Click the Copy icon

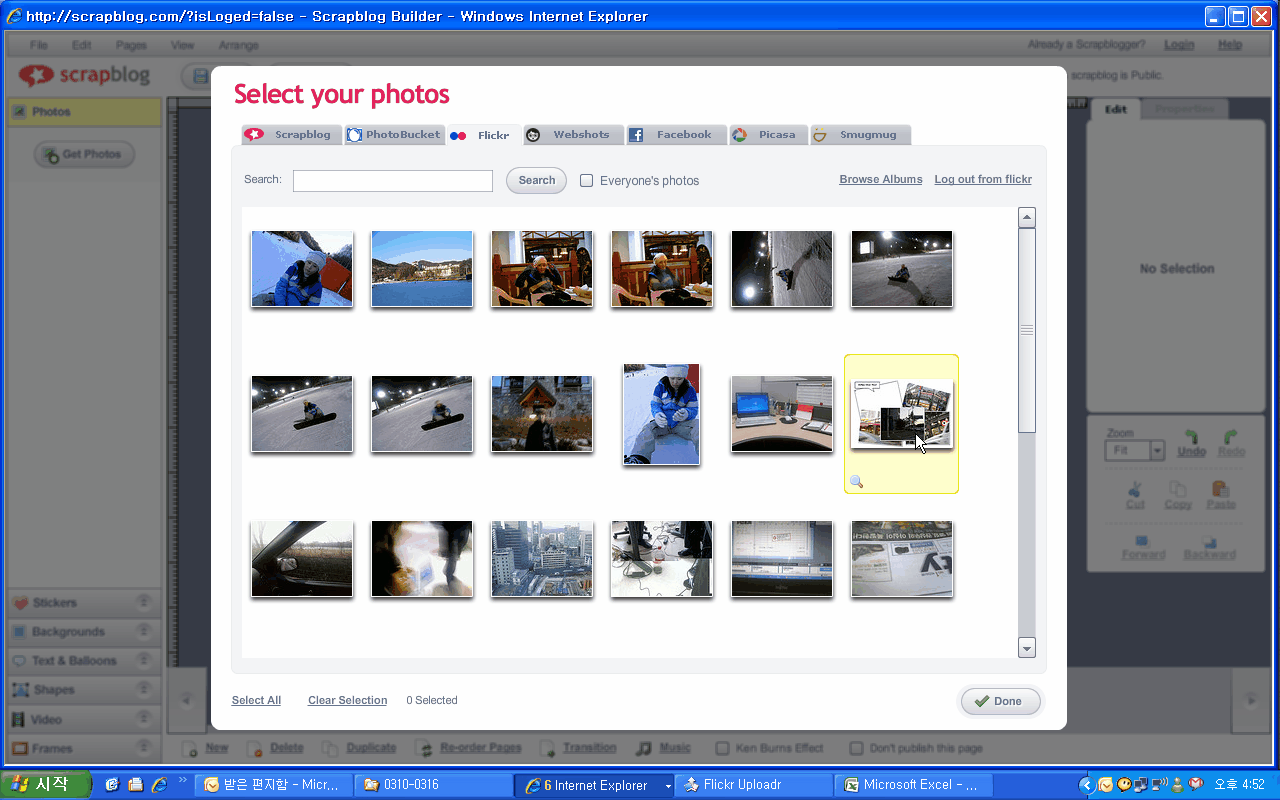tap(1178, 489)
